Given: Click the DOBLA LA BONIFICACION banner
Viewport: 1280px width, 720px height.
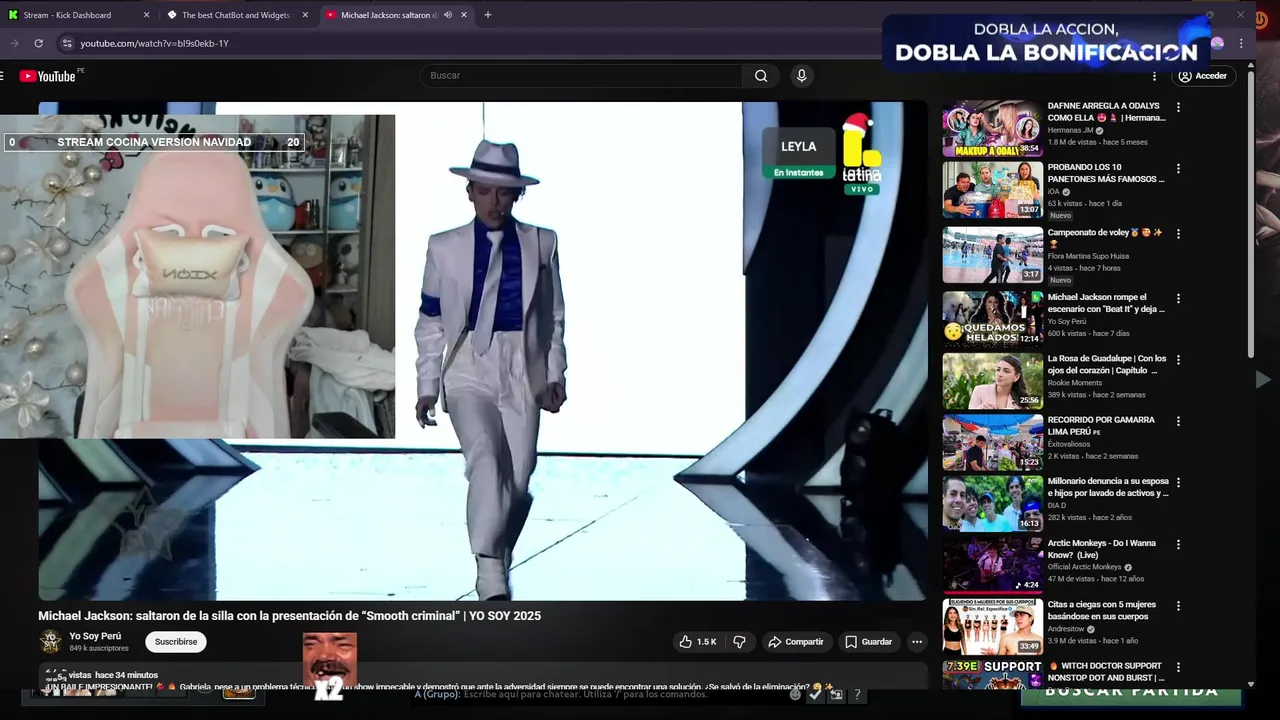Looking at the screenshot, I should pos(1046,43).
